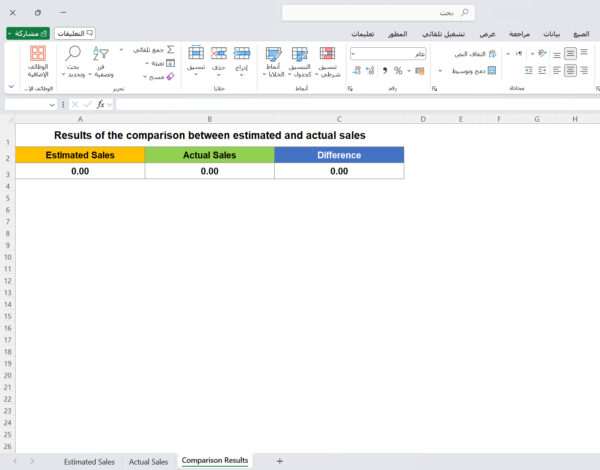Click the Comments (التعليقات) button

tap(75, 33)
